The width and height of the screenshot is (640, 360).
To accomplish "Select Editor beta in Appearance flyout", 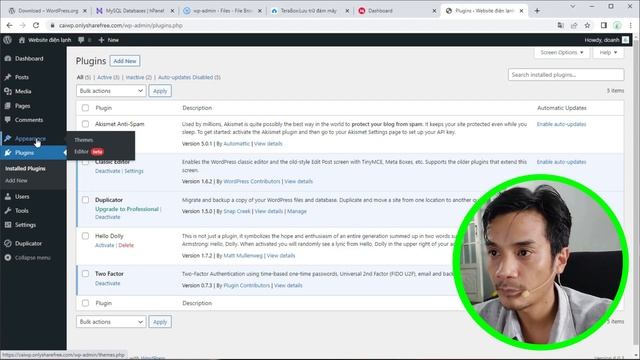I will tap(89, 152).
